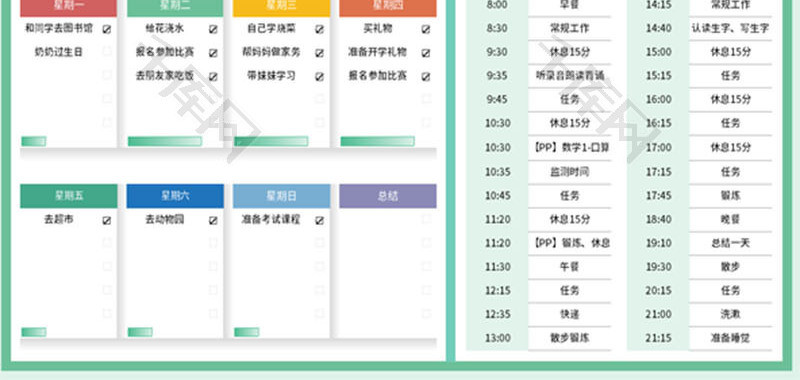Select the 准备睡觉 cell
The width and height of the screenshot is (800, 380).
(x=730, y=338)
